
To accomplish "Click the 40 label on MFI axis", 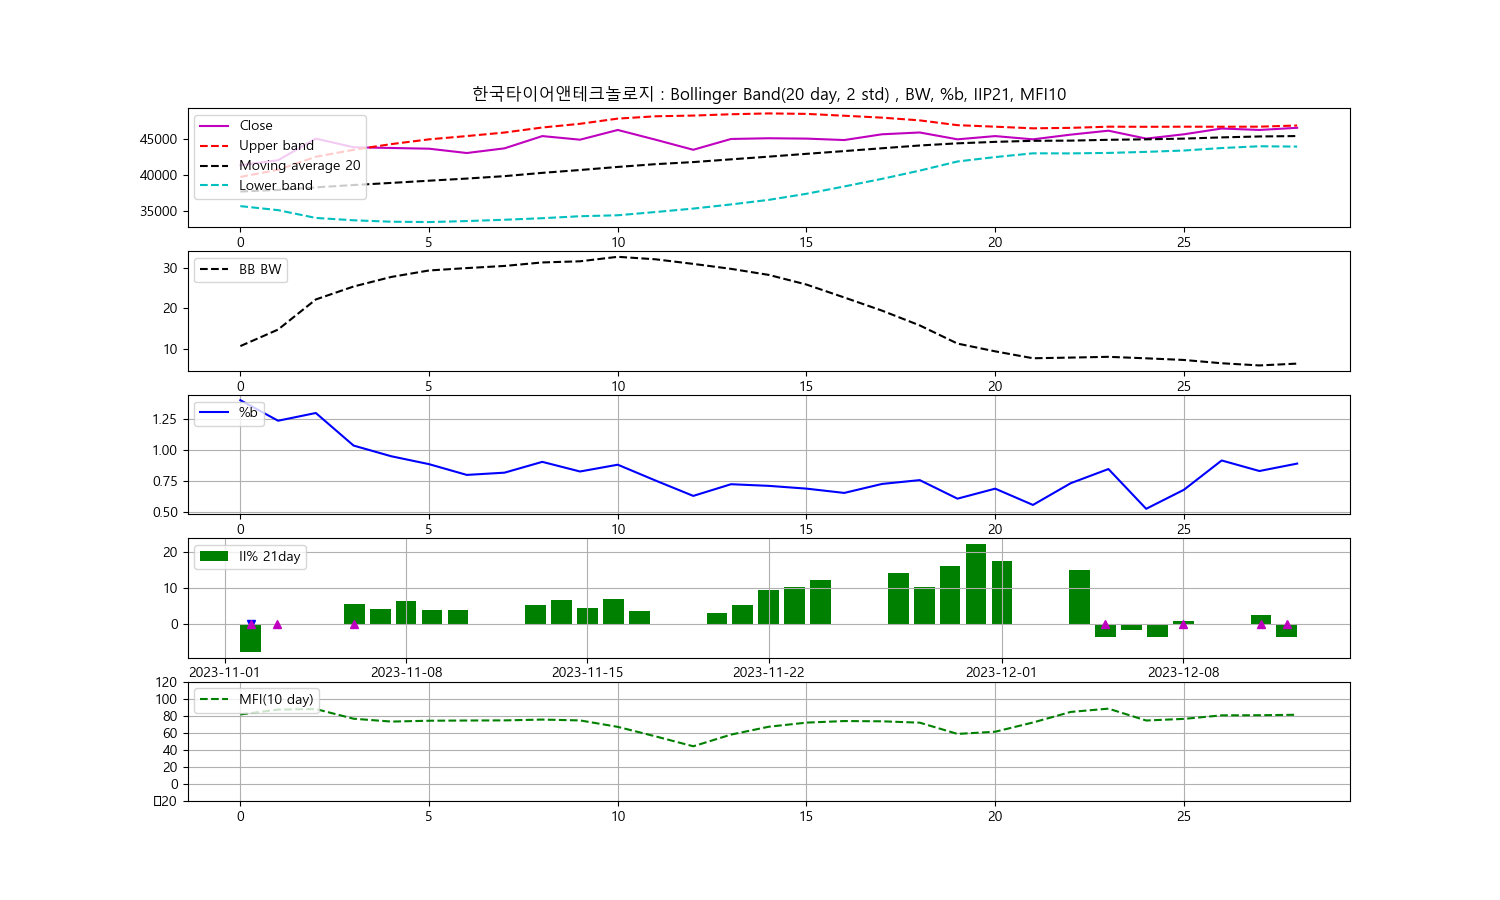I will coord(170,750).
